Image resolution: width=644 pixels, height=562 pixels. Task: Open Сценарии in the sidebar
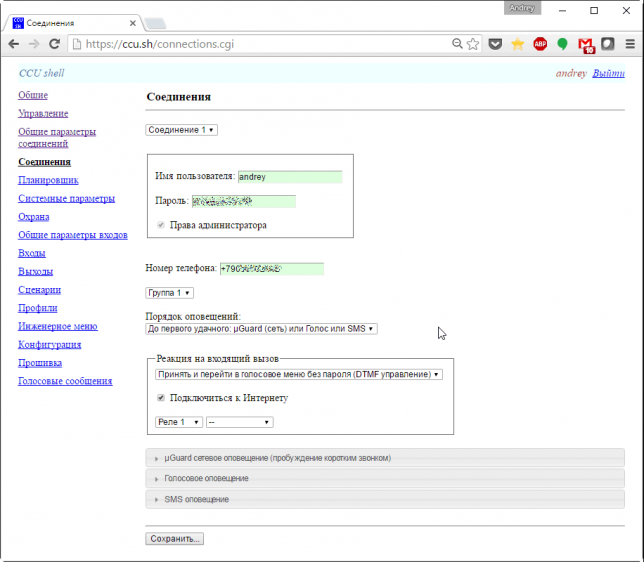(39, 290)
